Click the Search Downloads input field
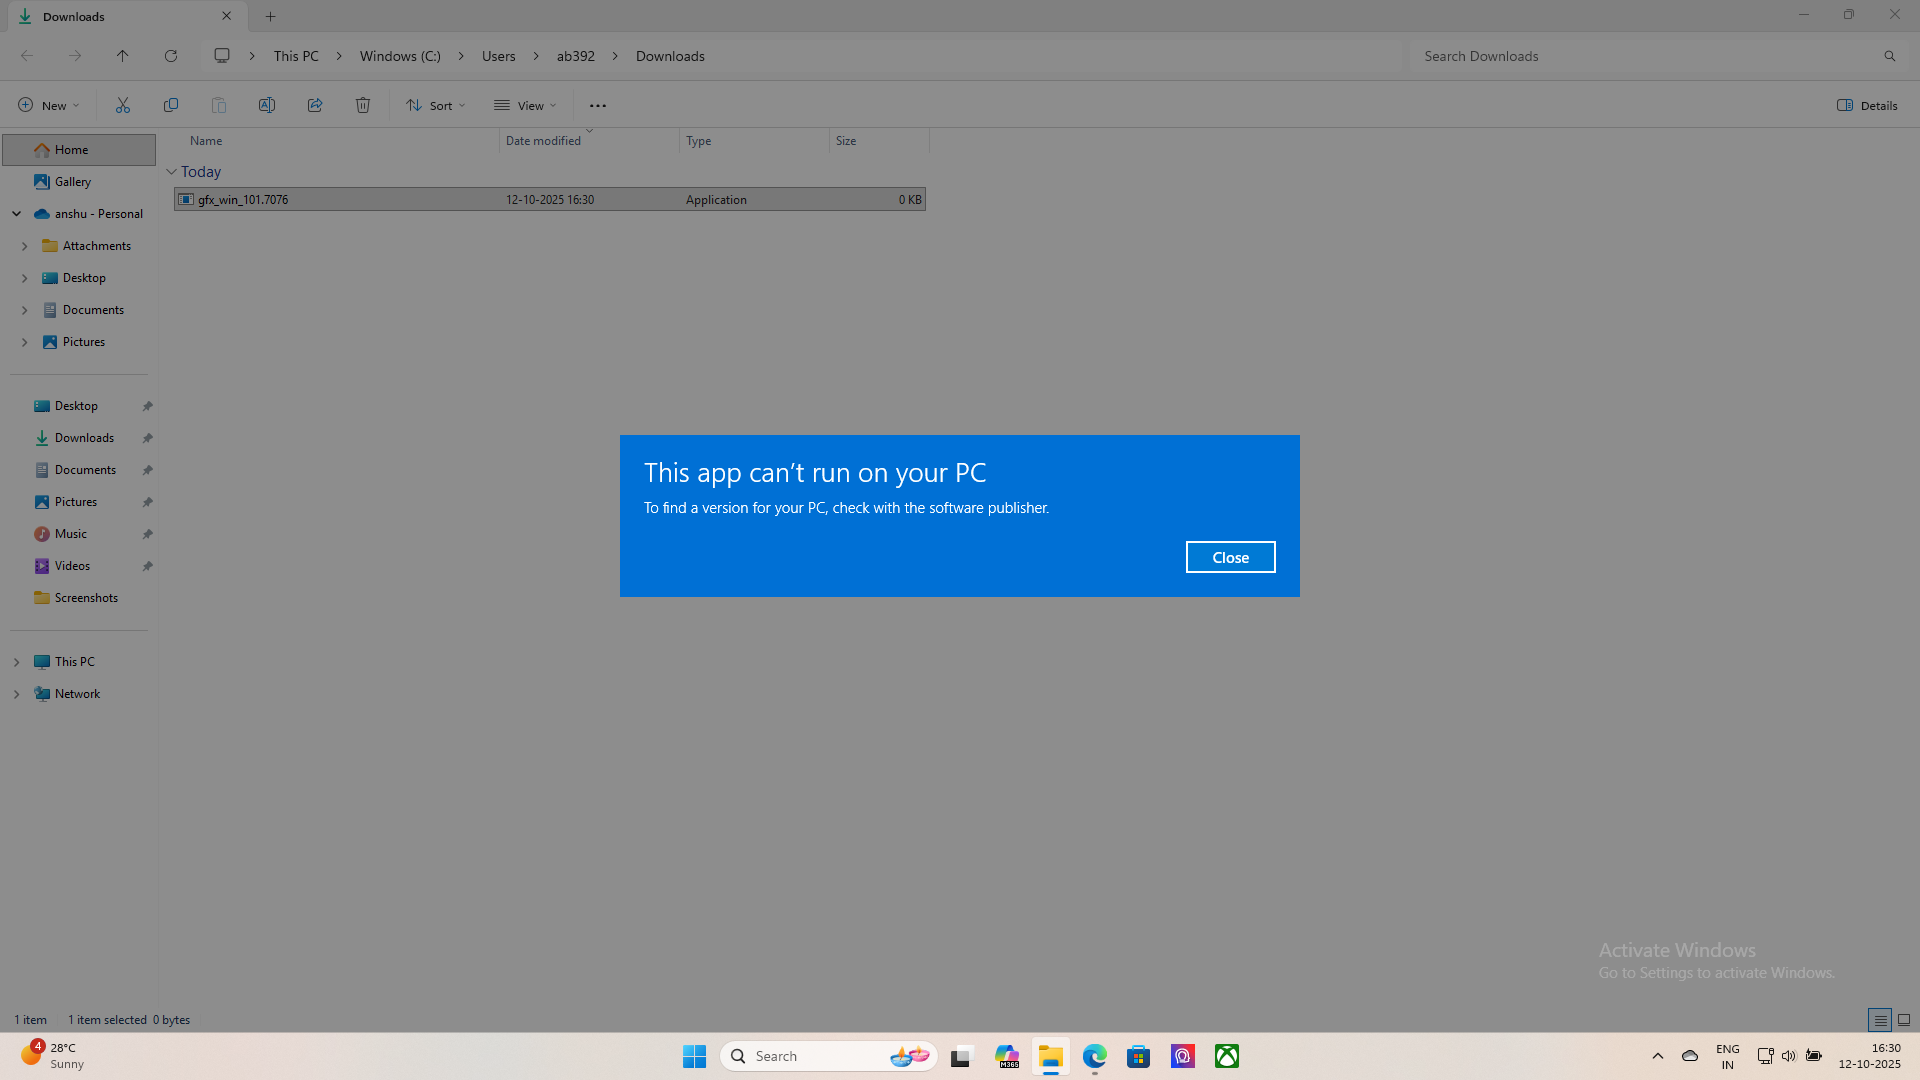This screenshot has height=1080, width=1920. [x=1640, y=56]
